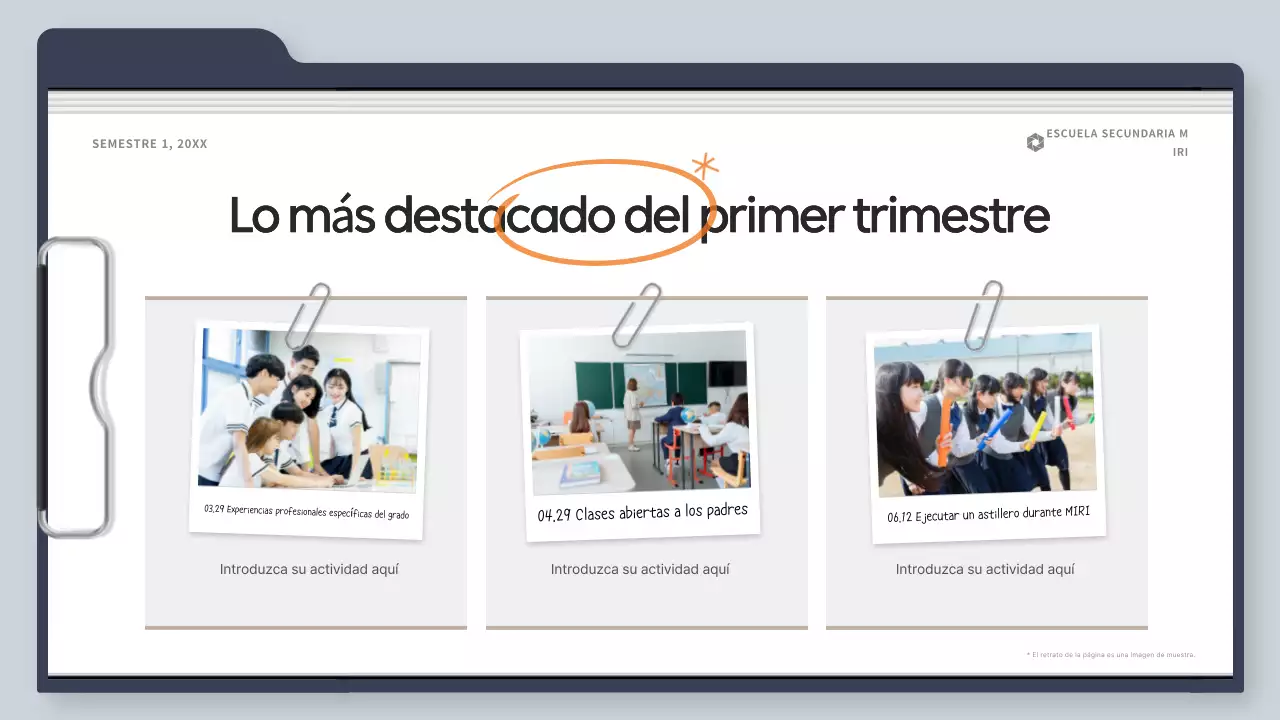The image size is (1280, 720).
Task: Click the hexagon school logo icon
Action: (x=1035, y=143)
